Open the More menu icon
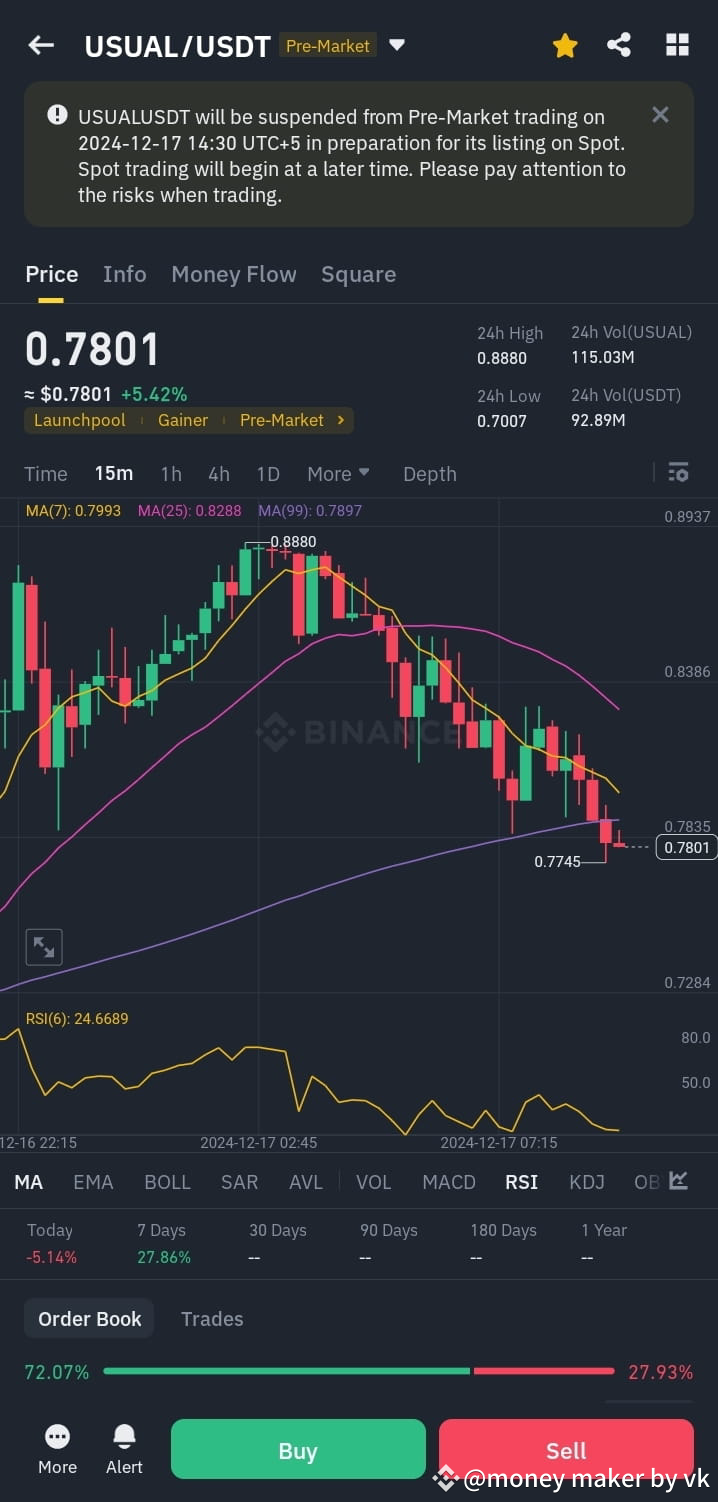The height and width of the screenshot is (1502, 718). pyautogui.click(x=57, y=1450)
